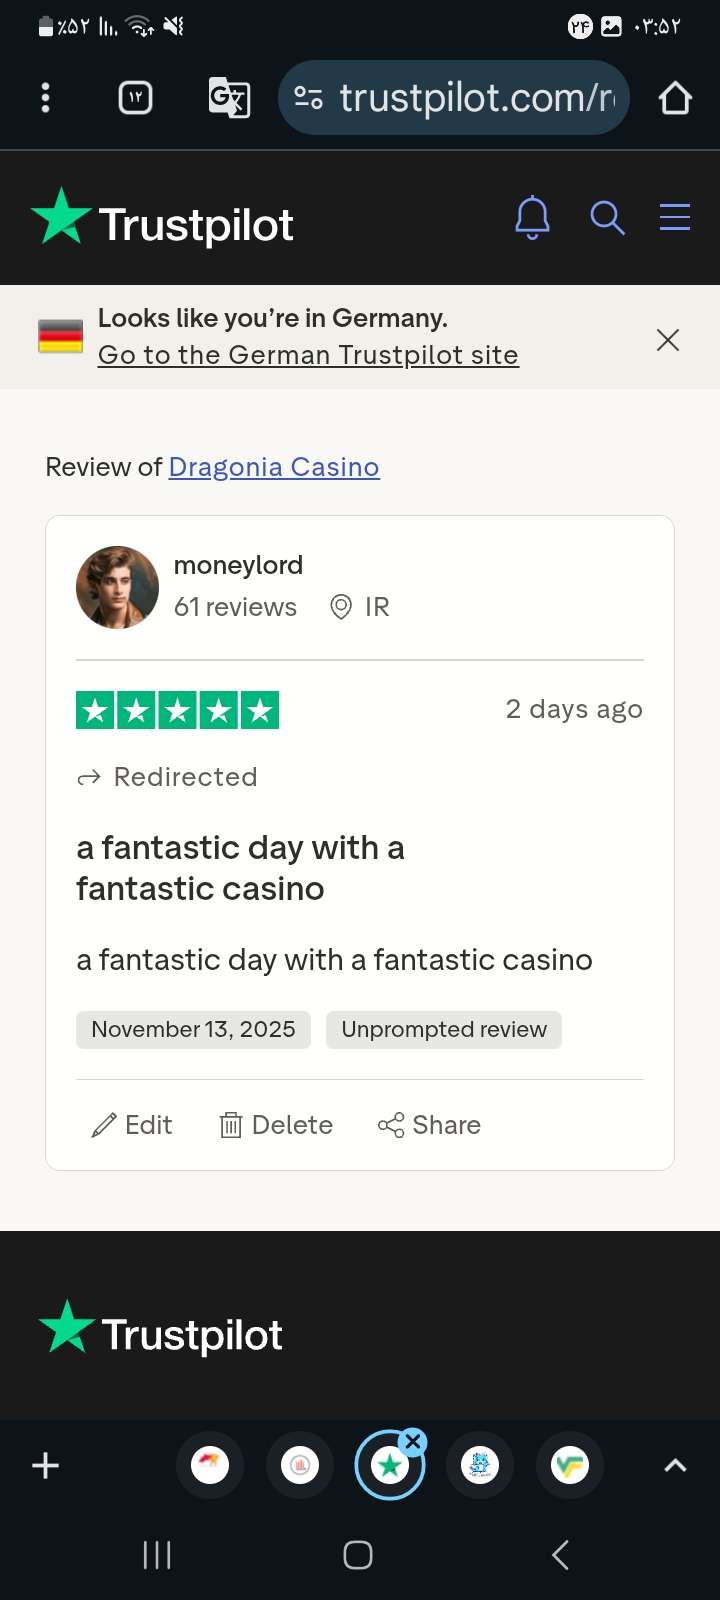This screenshot has width=720, height=1600.
Task: View moneylord's profile avatar
Action: point(117,587)
